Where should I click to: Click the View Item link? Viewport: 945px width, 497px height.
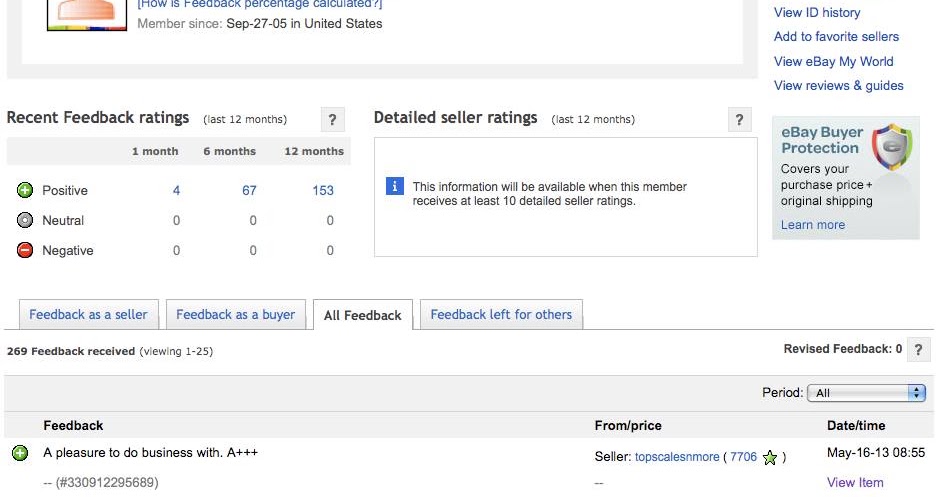855,483
